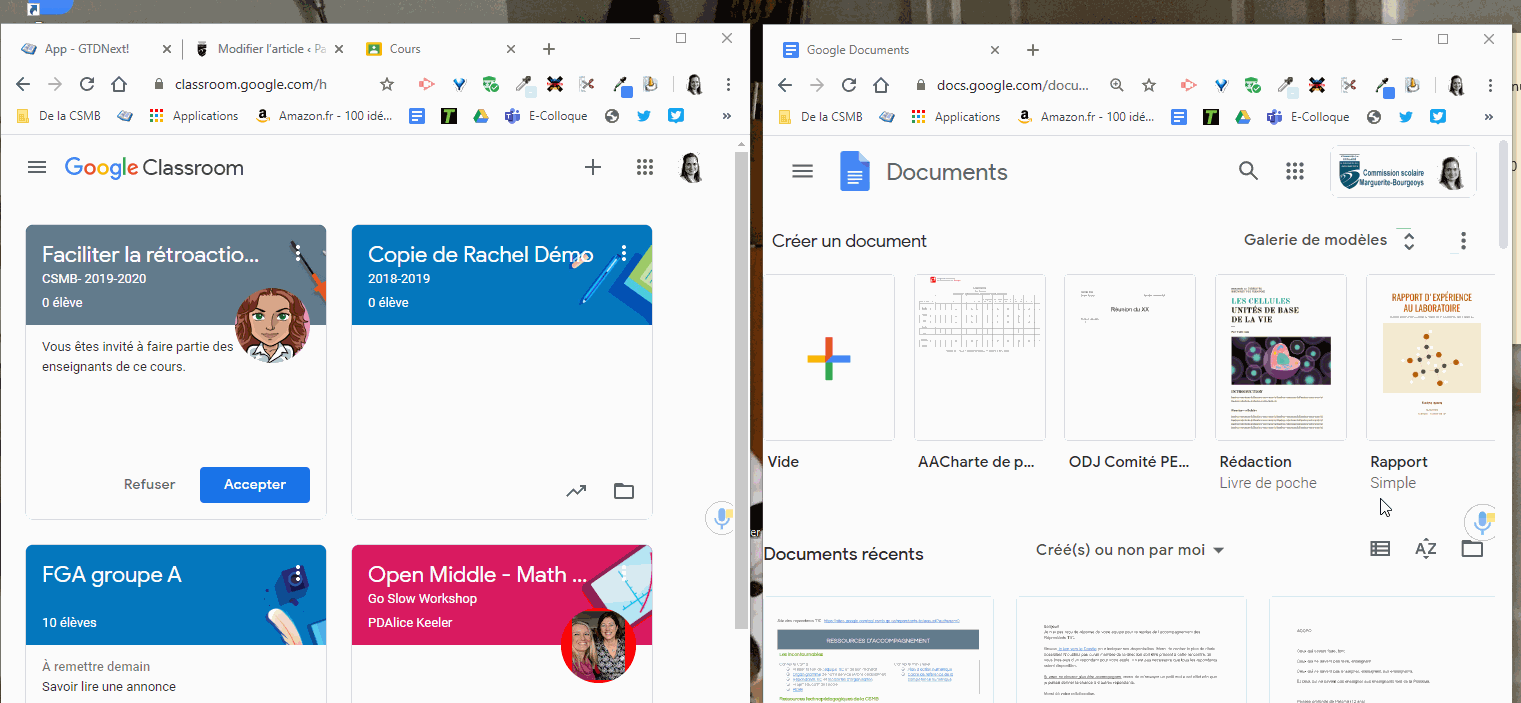Decline the class invitation with Refuser
Screen dimensions: 1521x703
pyautogui.click(x=149, y=484)
